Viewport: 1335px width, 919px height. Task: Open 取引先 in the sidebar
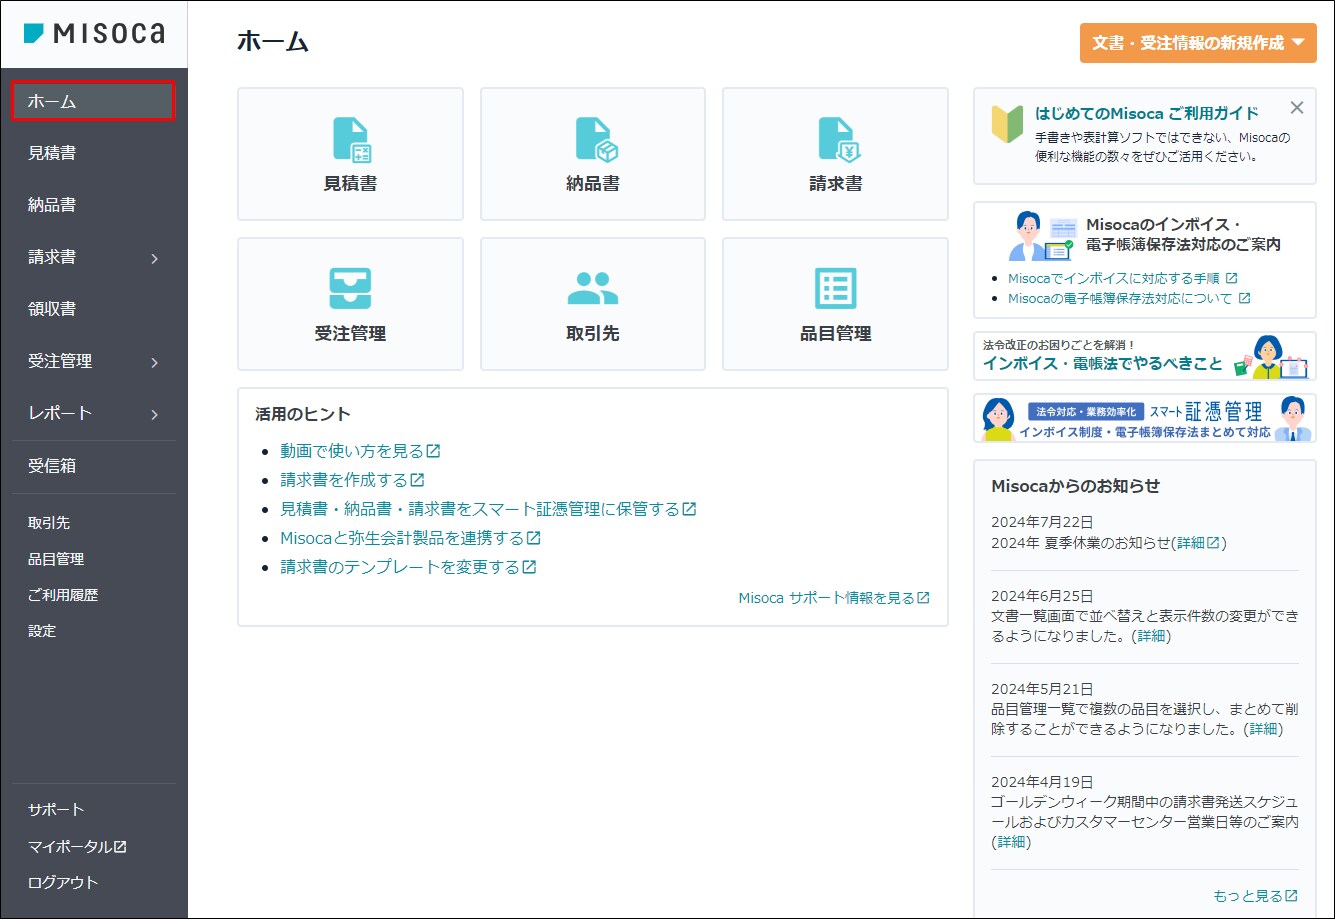coord(49,523)
